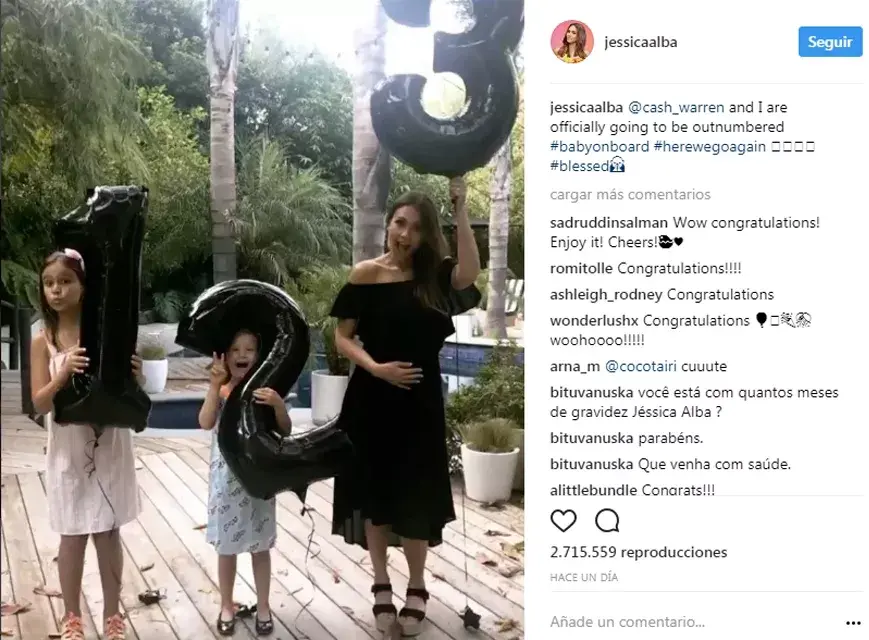
Task: Visit the wonderlushx commenter profile
Action: tap(594, 321)
